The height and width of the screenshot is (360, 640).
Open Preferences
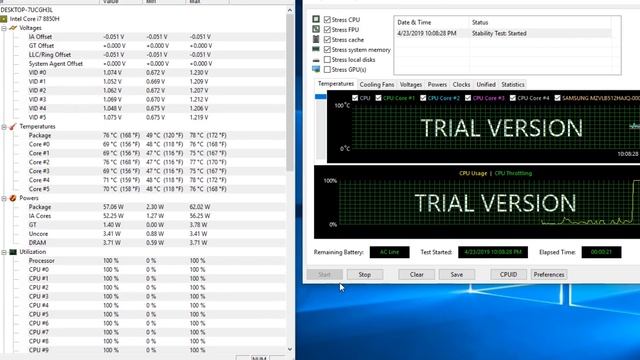point(549,275)
